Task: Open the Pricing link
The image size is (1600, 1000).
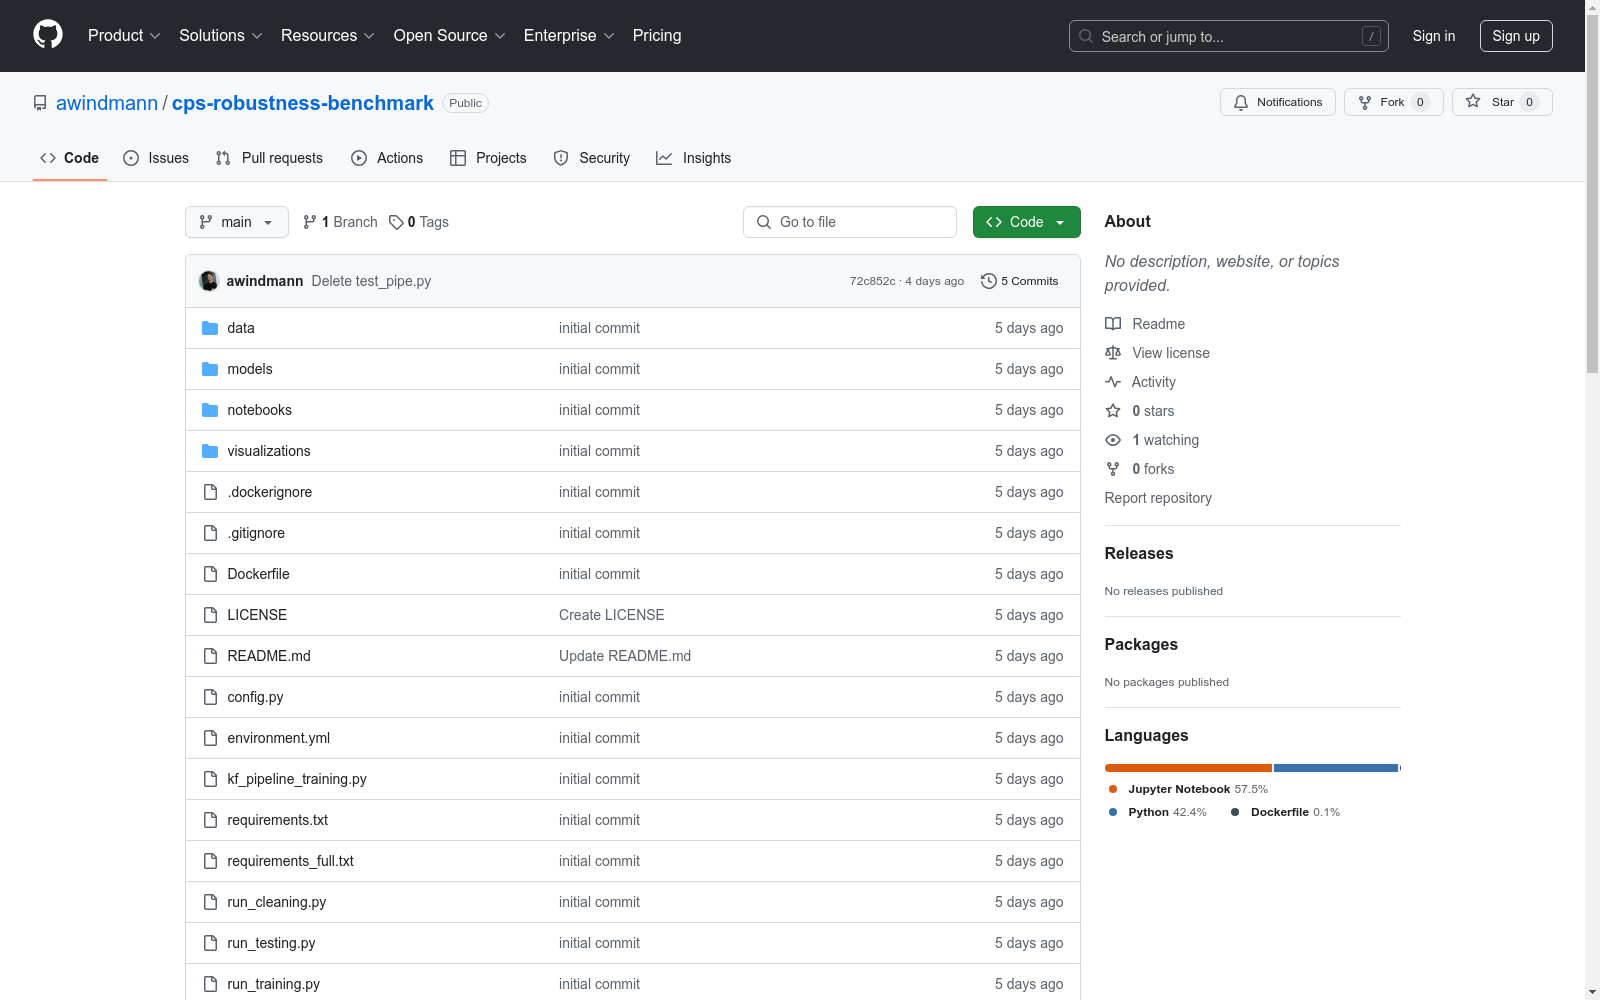Action: click(657, 35)
